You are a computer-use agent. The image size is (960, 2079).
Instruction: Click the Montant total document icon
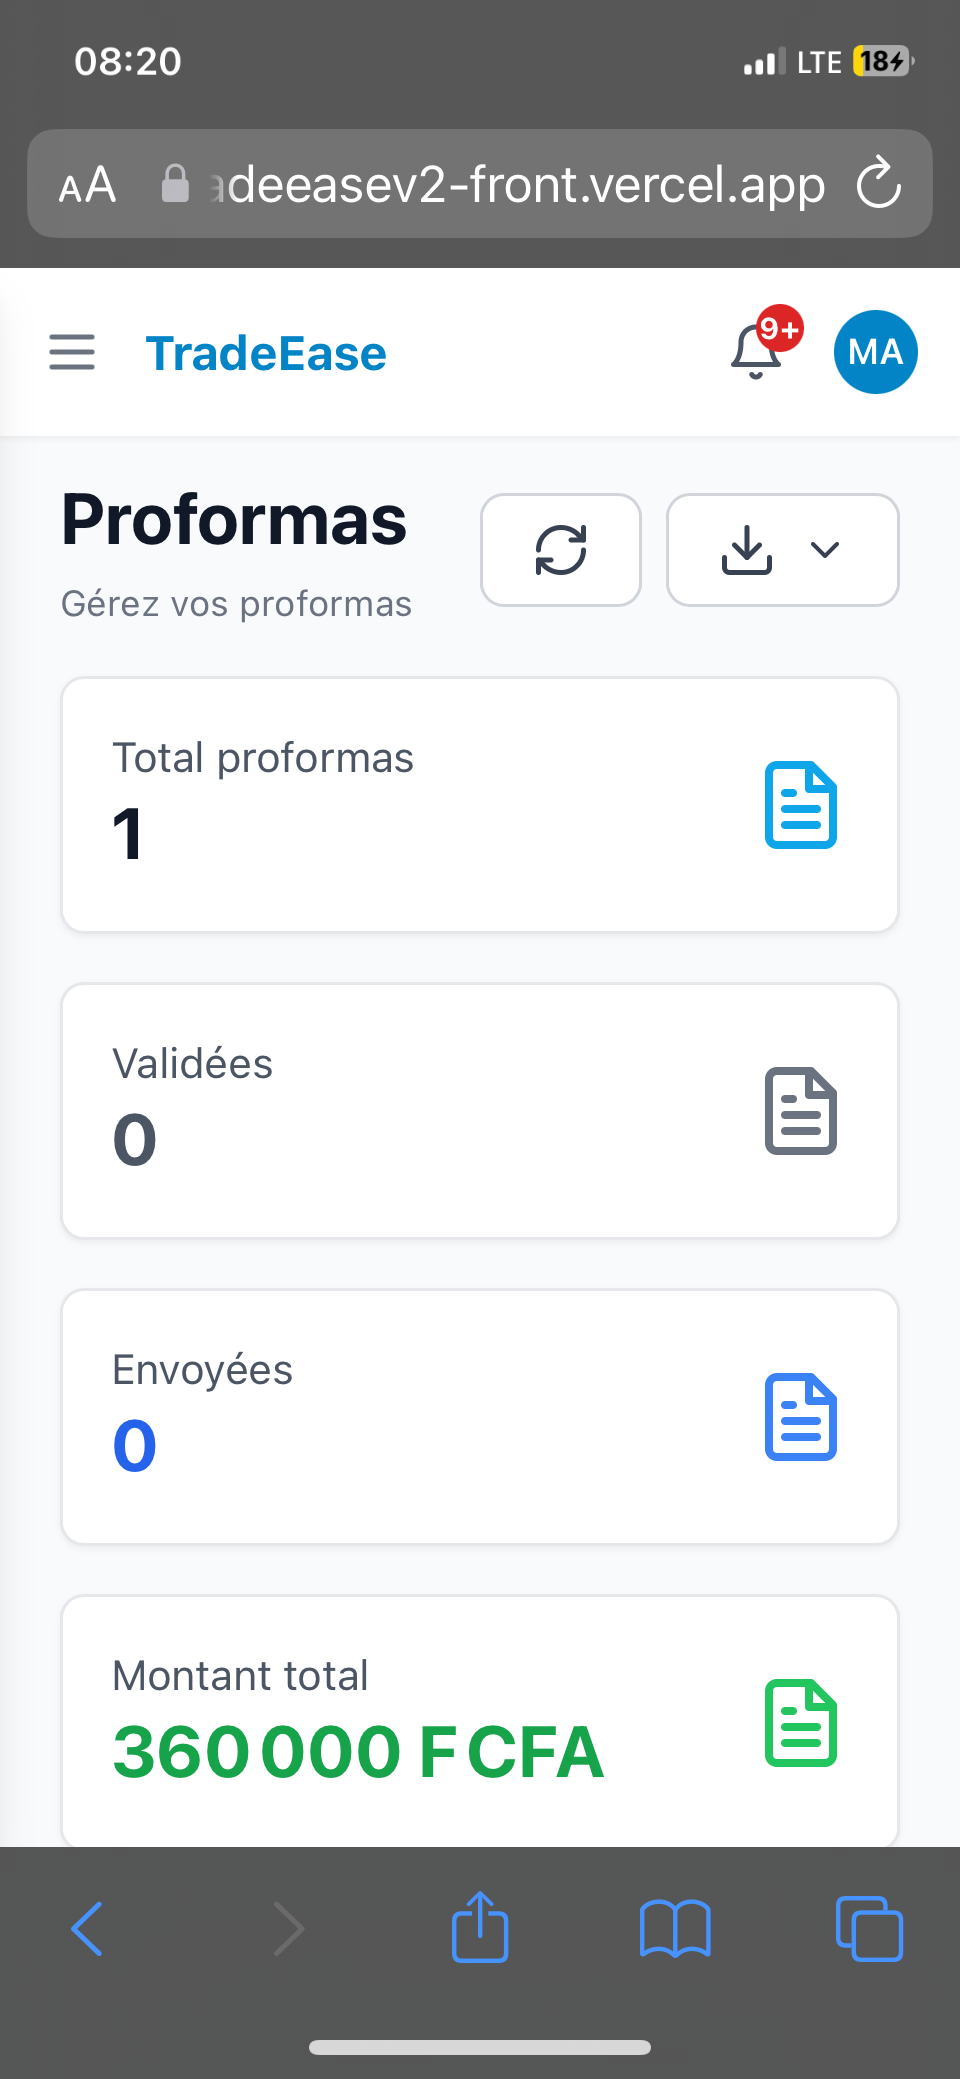[x=801, y=1723]
